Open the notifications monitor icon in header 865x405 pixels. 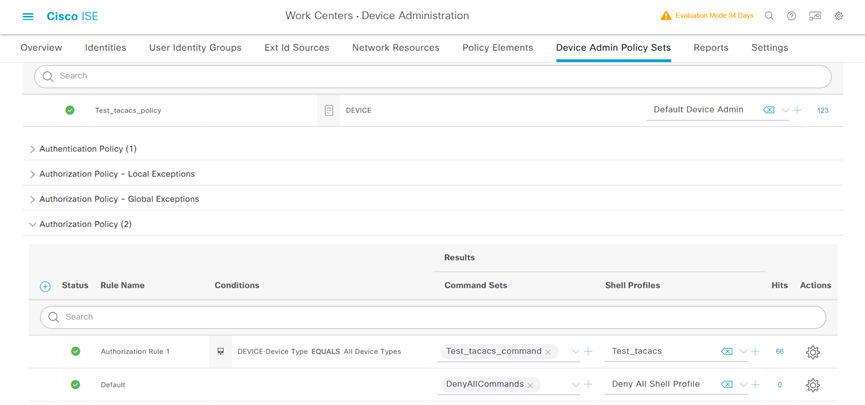[815, 16]
